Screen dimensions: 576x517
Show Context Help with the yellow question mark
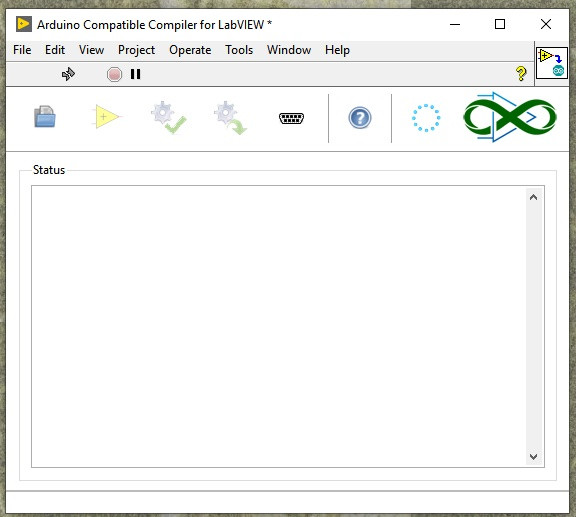pyautogui.click(x=521, y=73)
